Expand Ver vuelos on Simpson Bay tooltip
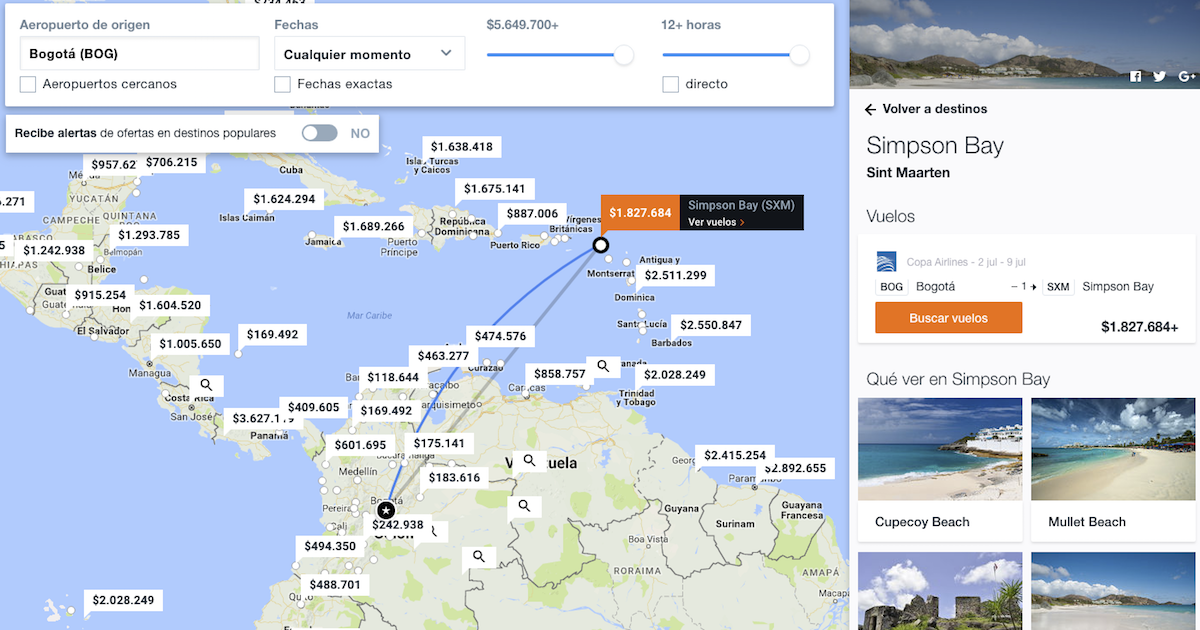This screenshot has width=1200, height=630. (x=715, y=222)
